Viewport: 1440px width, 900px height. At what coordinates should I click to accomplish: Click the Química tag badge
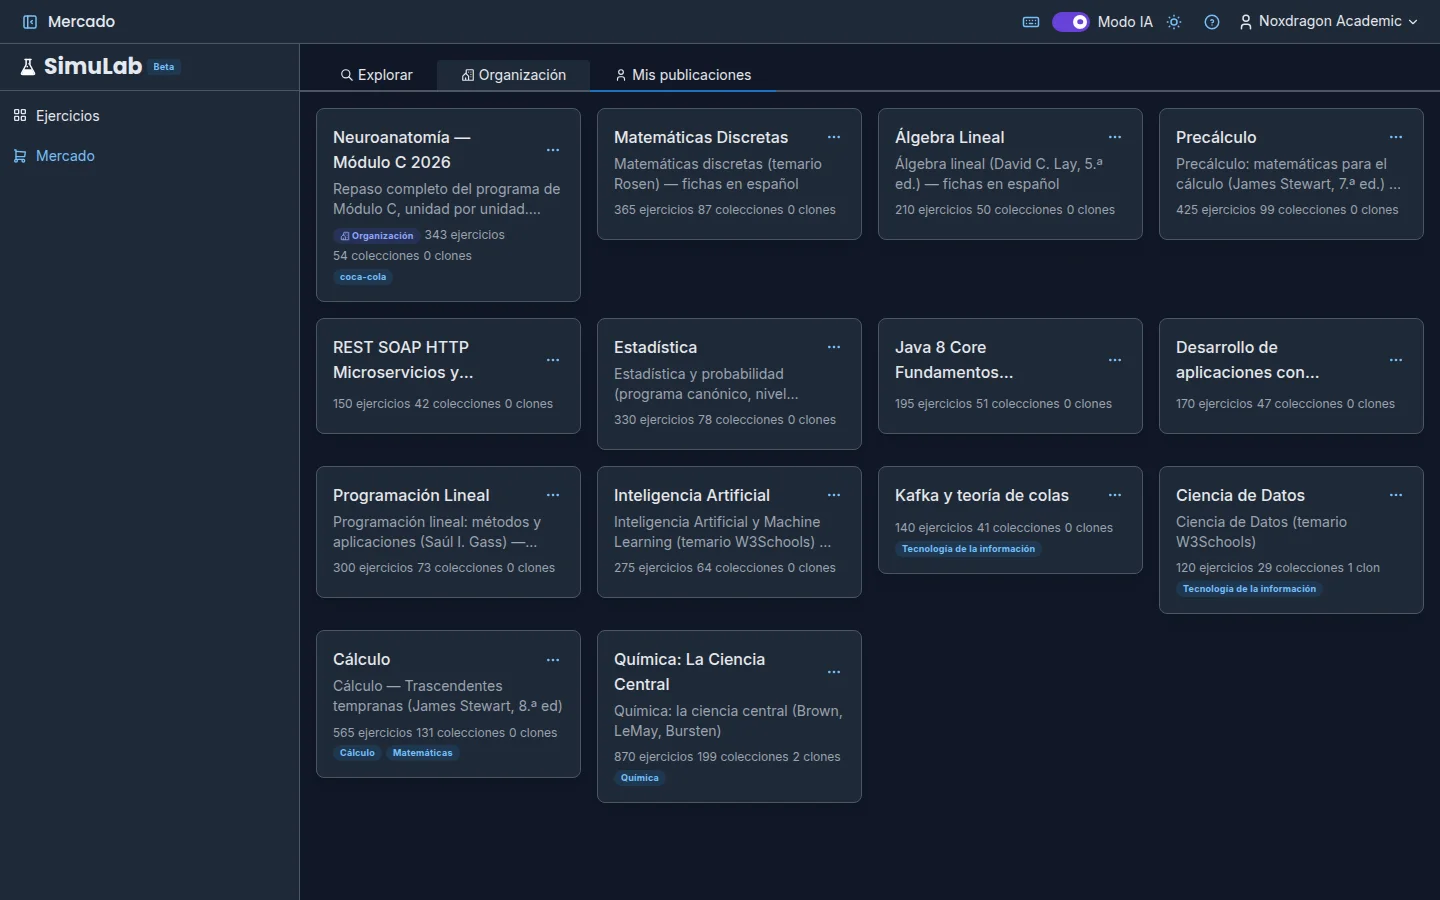tap(640, 778)
